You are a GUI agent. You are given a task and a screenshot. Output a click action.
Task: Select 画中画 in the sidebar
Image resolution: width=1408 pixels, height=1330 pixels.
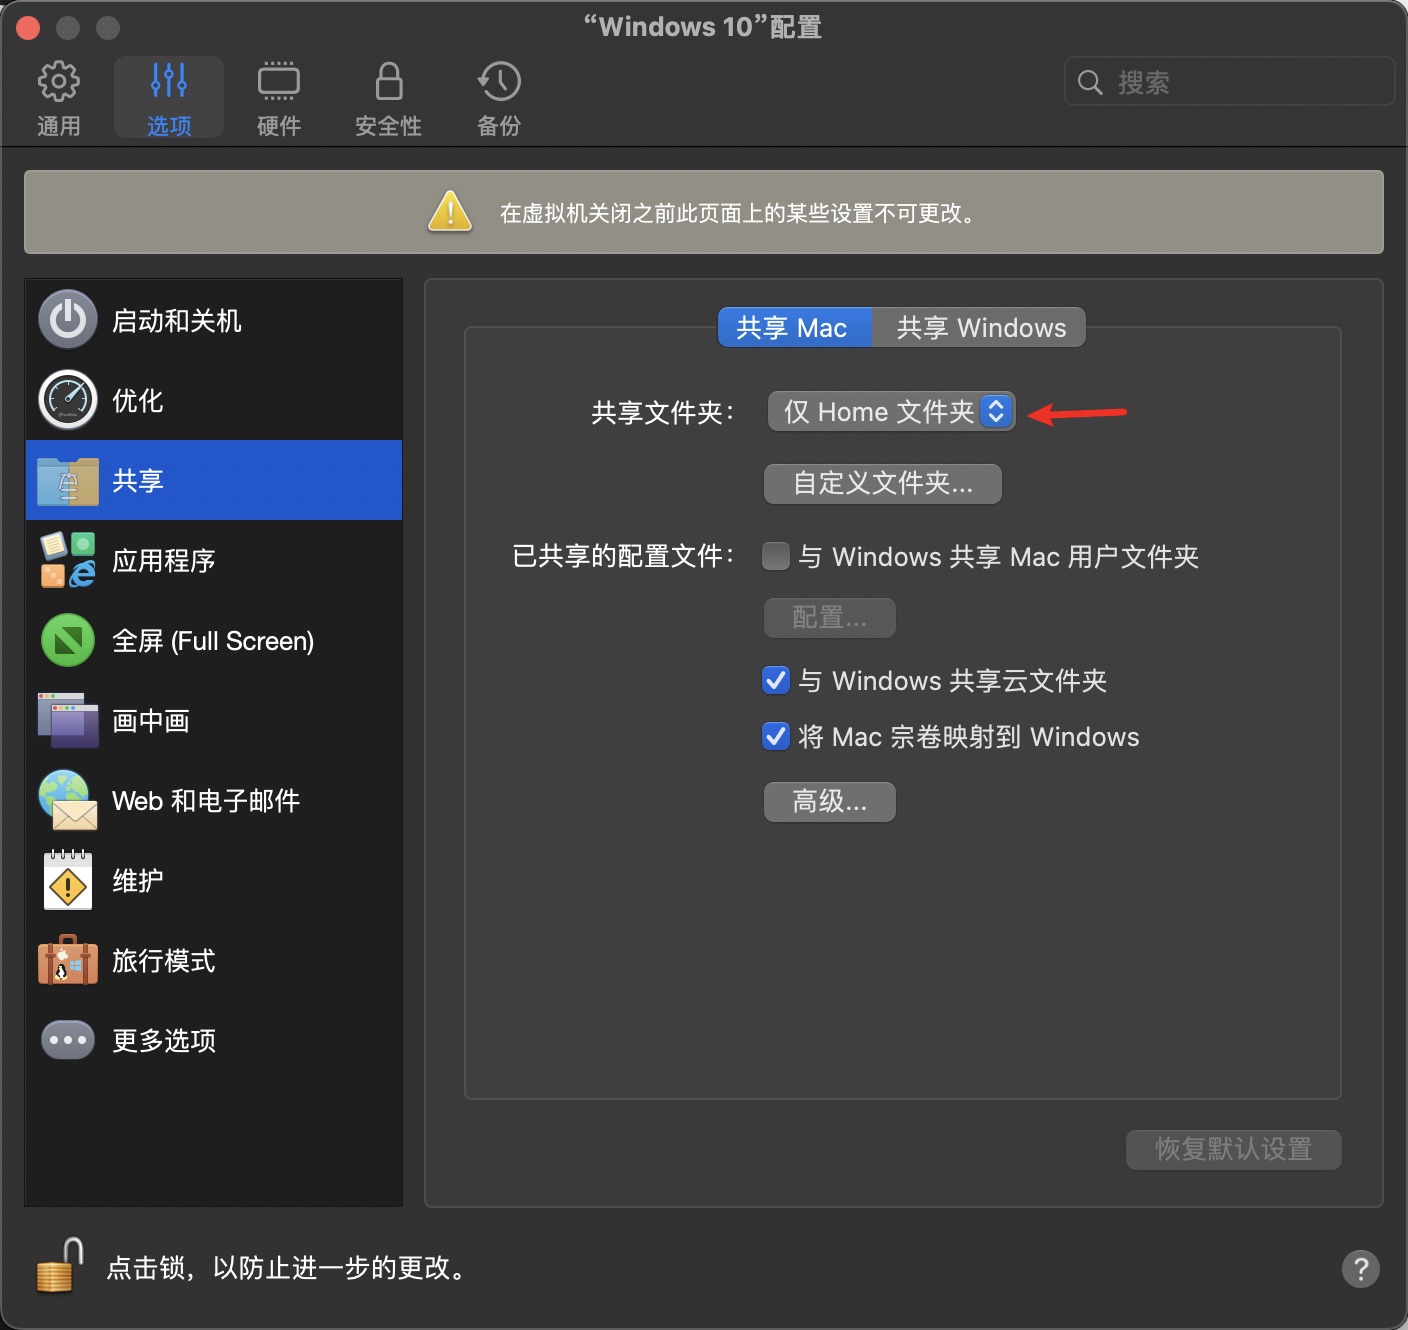click(214, 720)
